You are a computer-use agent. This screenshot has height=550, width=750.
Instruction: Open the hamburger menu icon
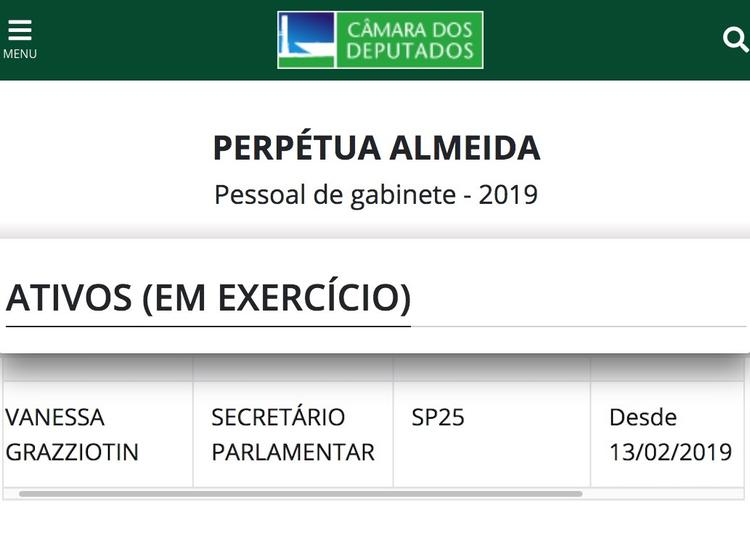point(19,30)
